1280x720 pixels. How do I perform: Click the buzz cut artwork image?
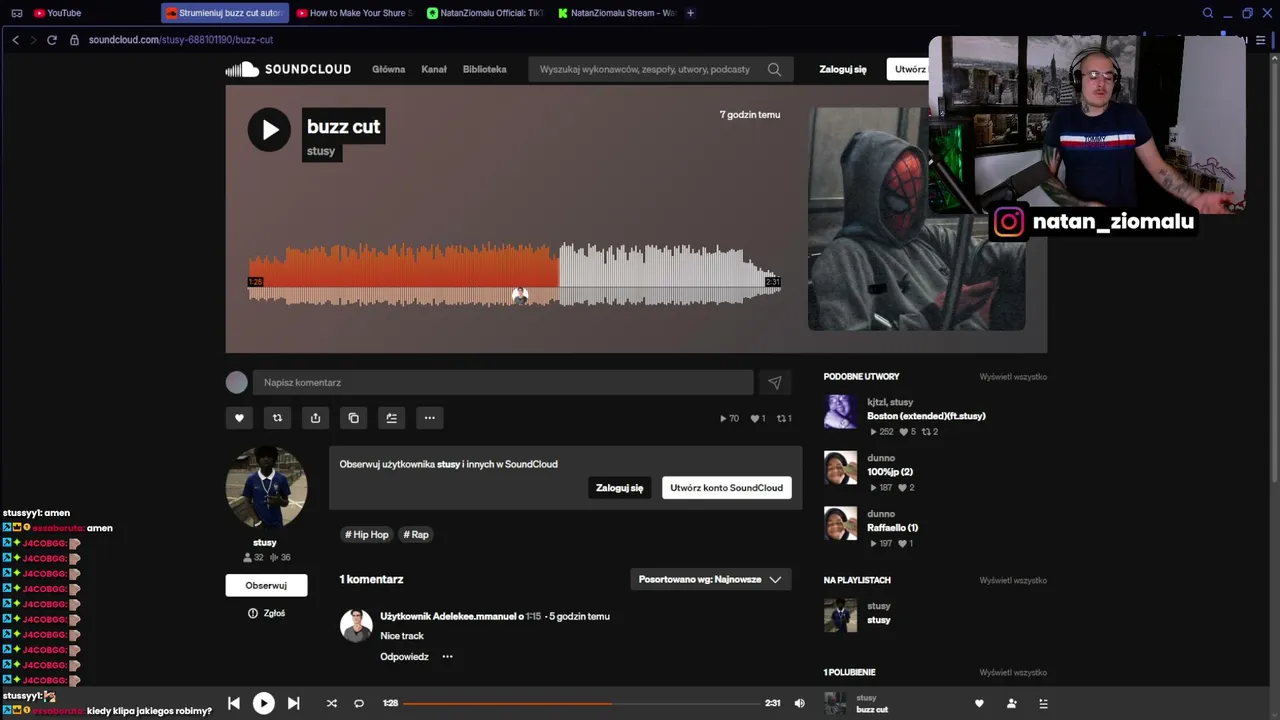click(916, 219)
